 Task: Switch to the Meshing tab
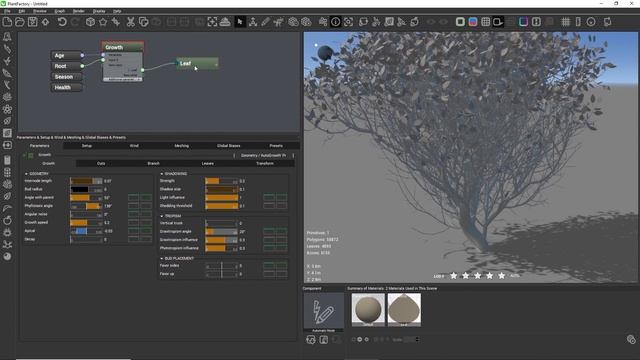point(182,146)
